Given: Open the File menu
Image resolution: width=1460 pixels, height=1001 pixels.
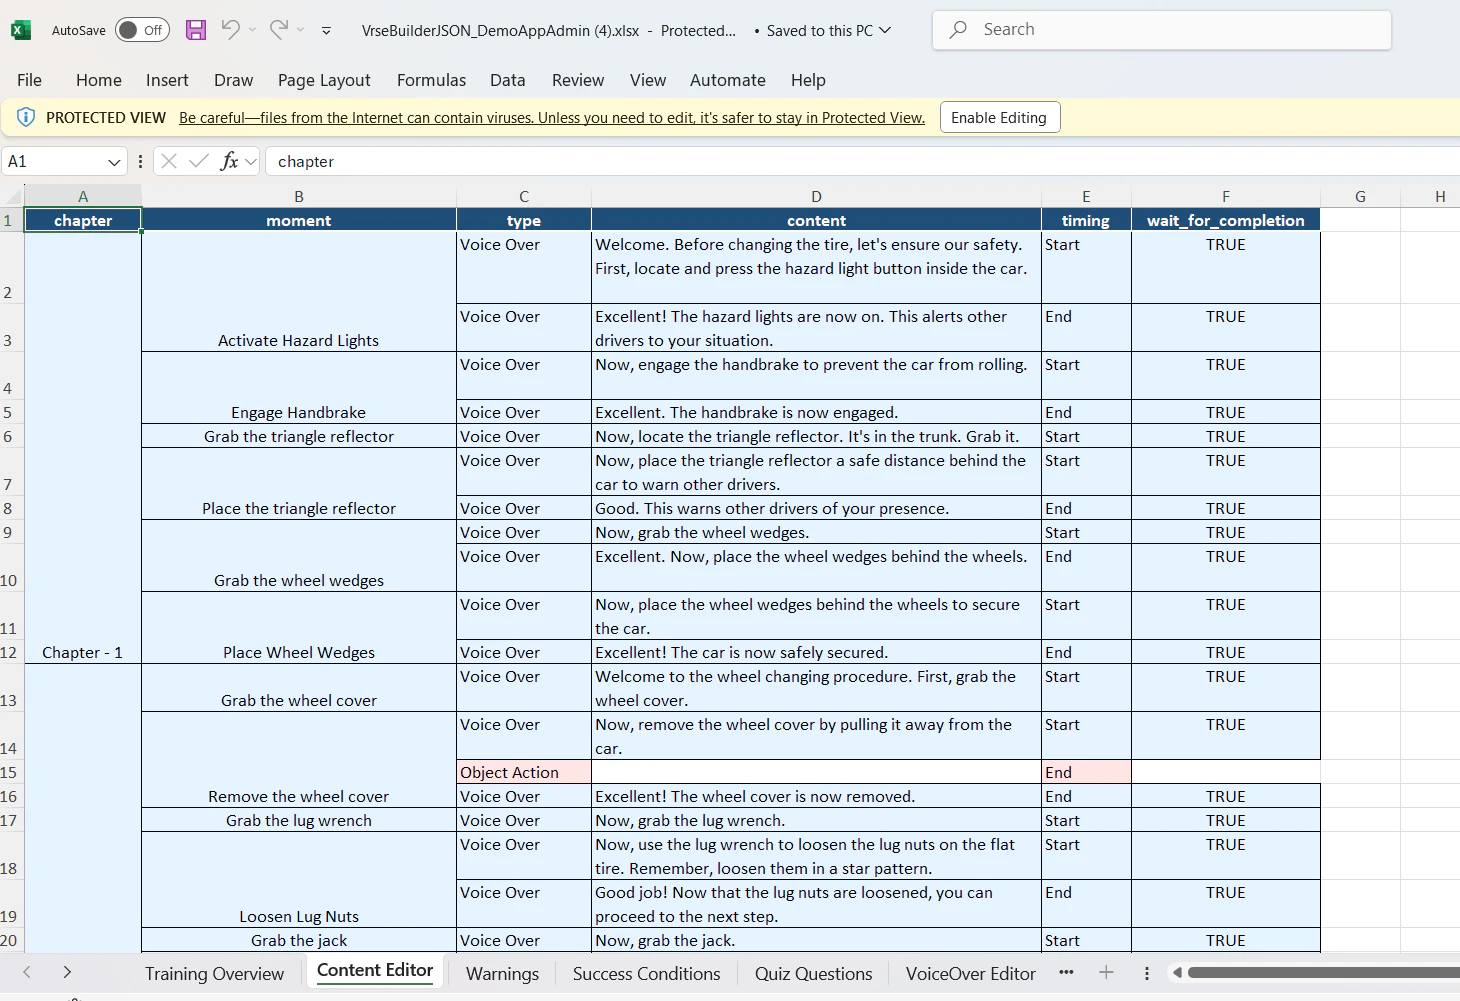Looking at the screenshot, I should [30, 80].
